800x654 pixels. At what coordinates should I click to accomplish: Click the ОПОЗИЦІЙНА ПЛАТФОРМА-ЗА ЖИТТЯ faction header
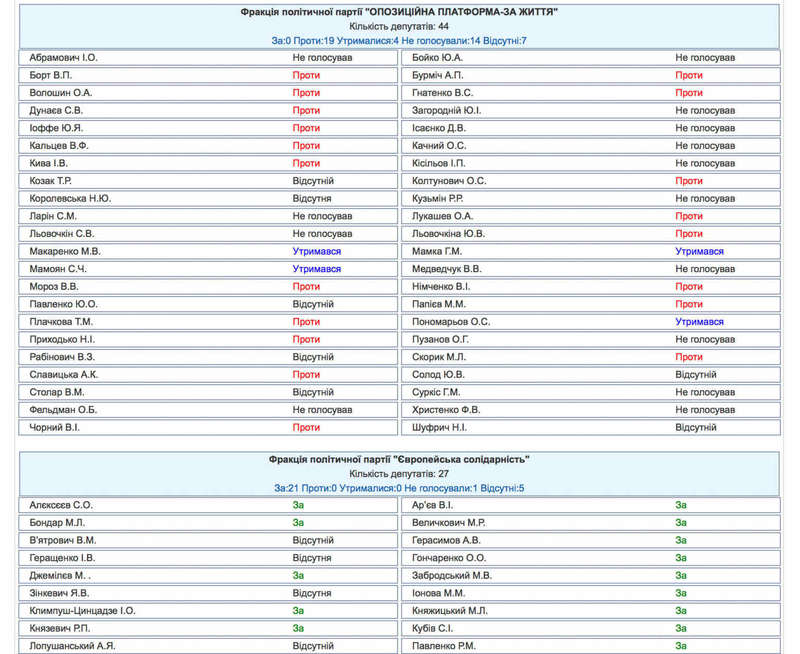point(399,12)
